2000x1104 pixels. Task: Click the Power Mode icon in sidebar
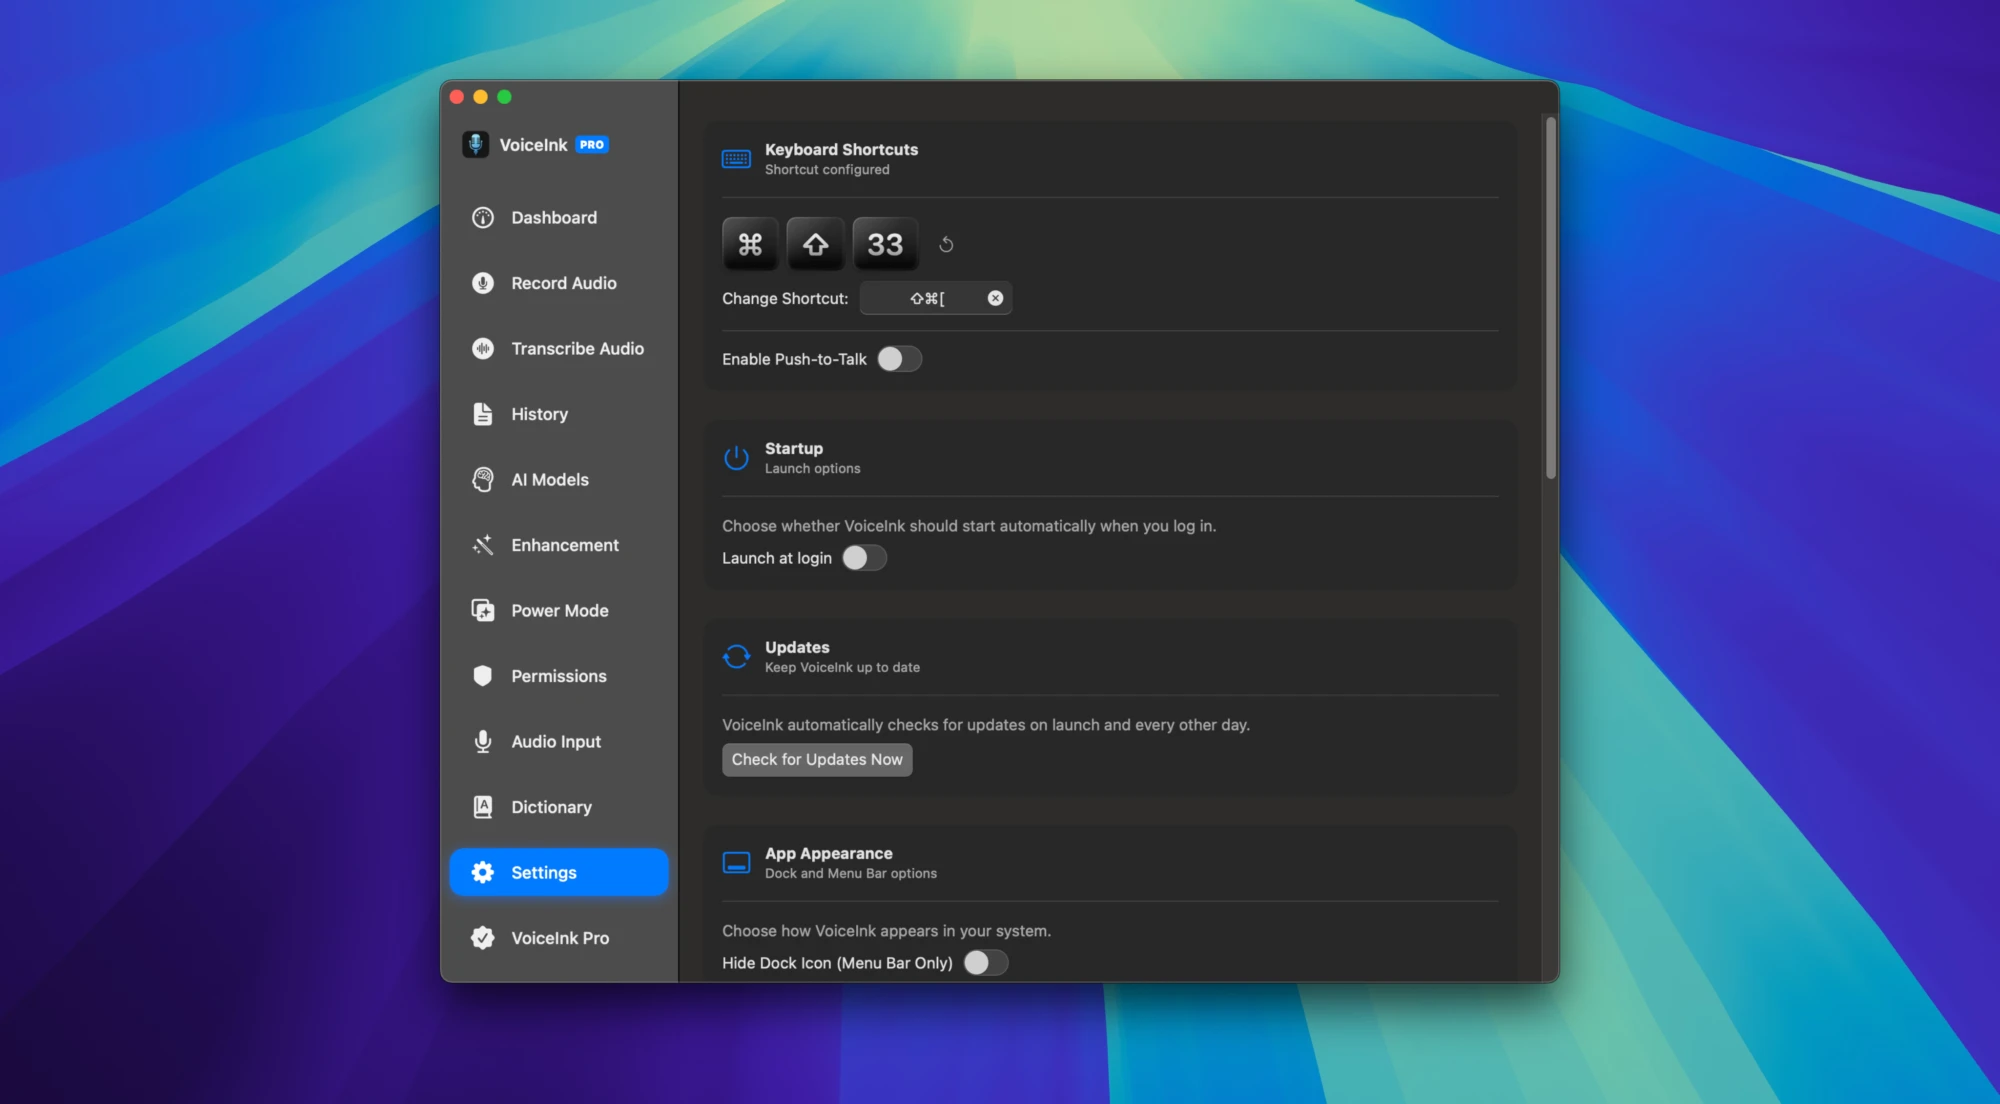pyautogui.click(x=483, y=611)
